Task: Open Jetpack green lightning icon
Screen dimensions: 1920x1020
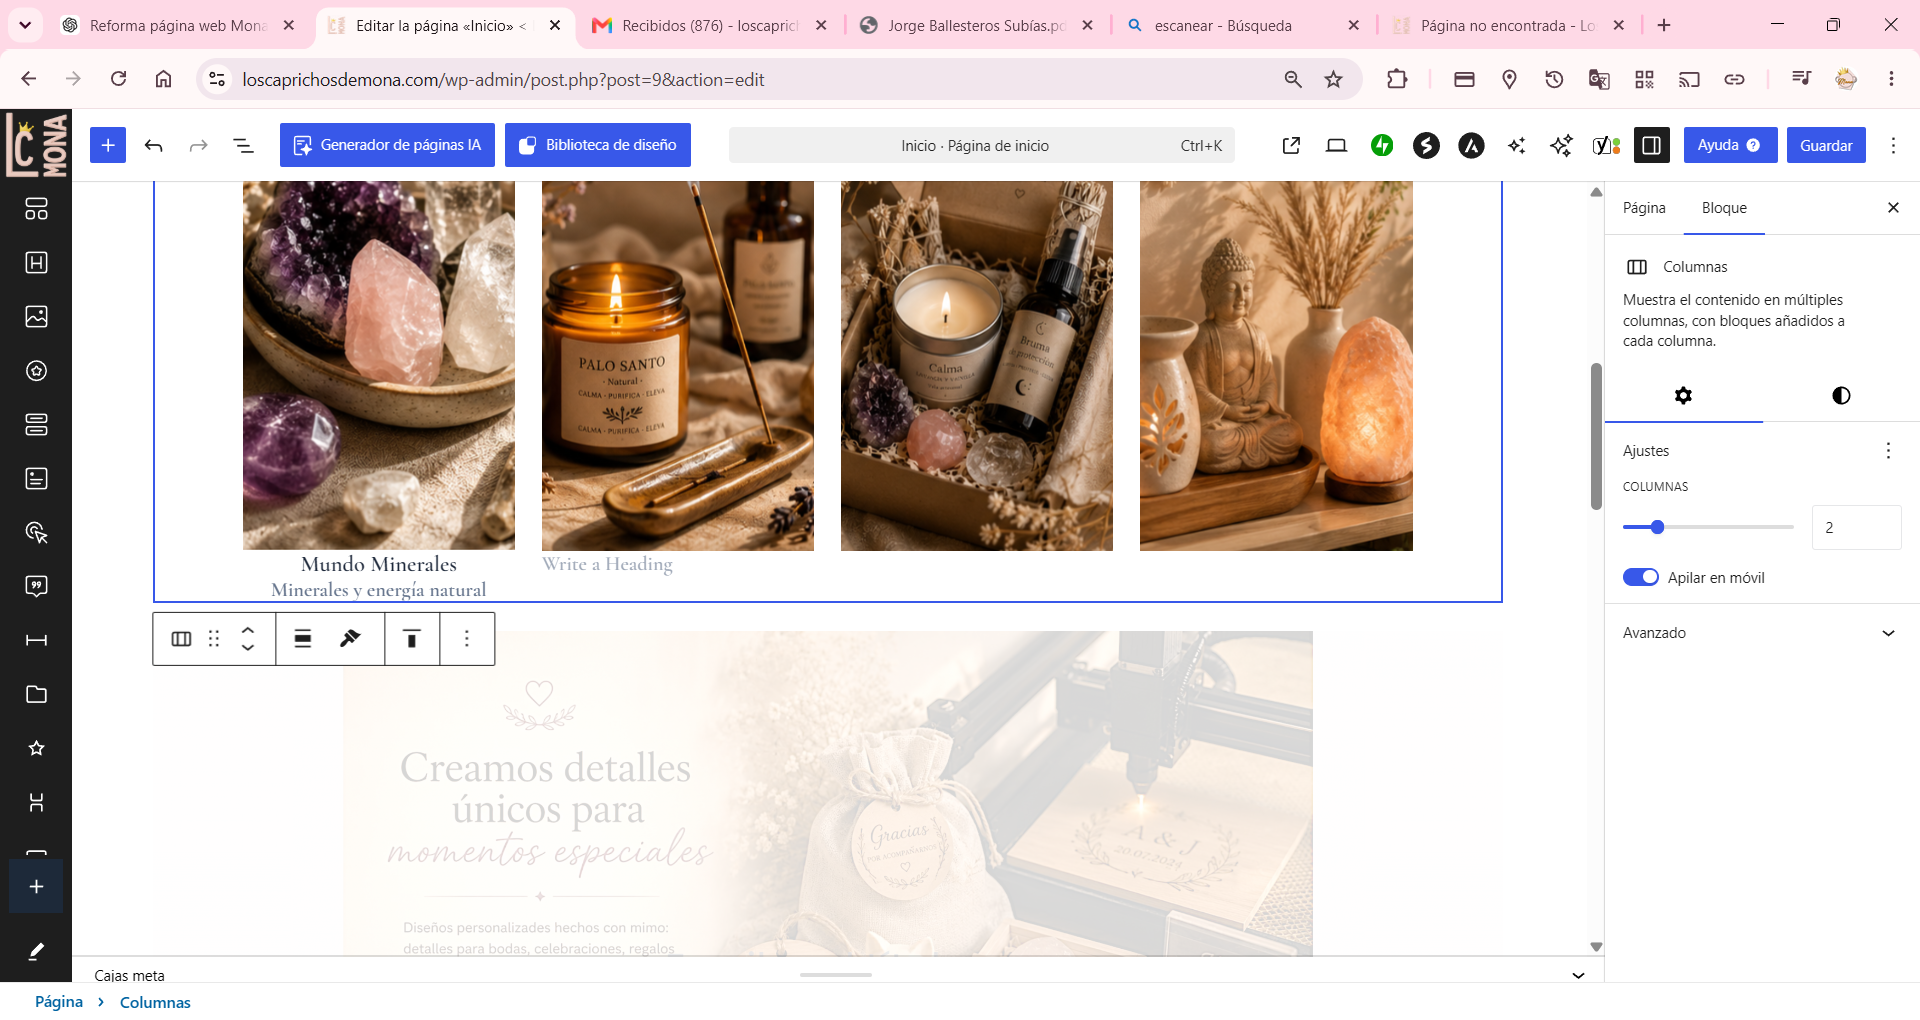Action: click(x=1382, y=146)
